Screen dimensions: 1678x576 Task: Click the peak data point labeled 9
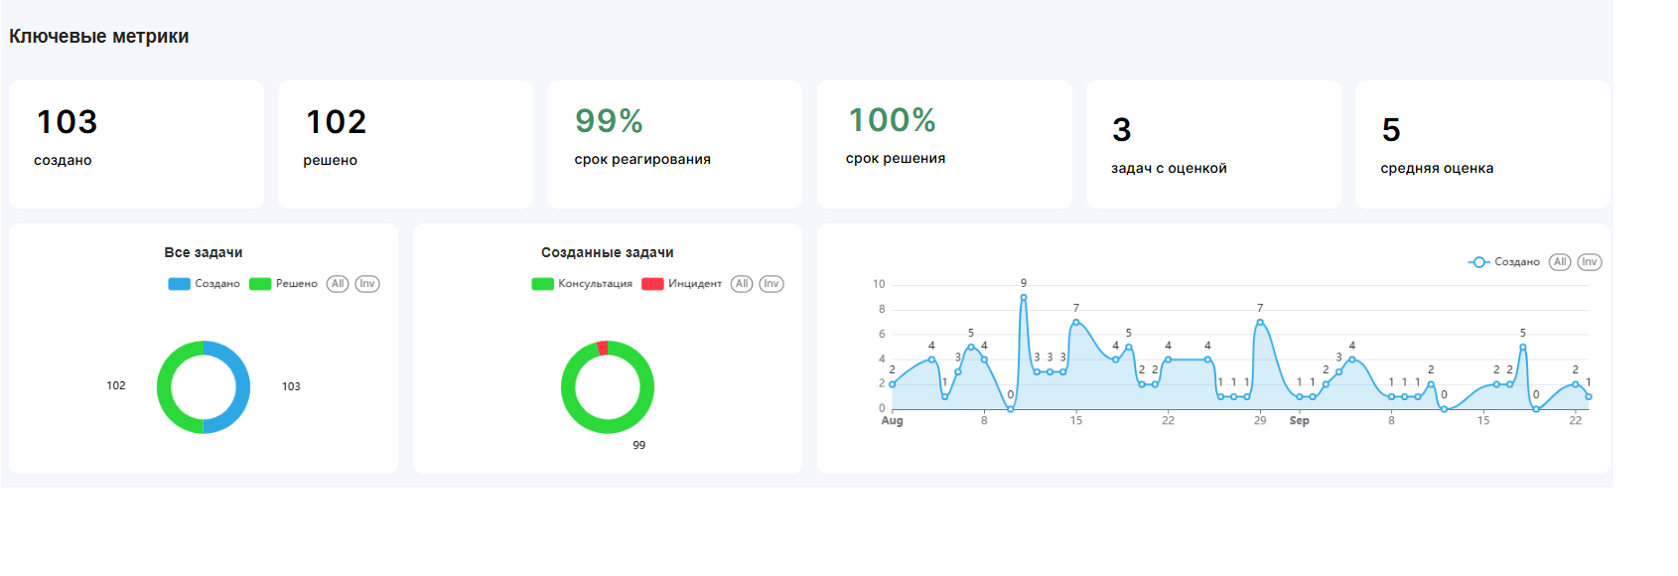tap(1023, 297)
